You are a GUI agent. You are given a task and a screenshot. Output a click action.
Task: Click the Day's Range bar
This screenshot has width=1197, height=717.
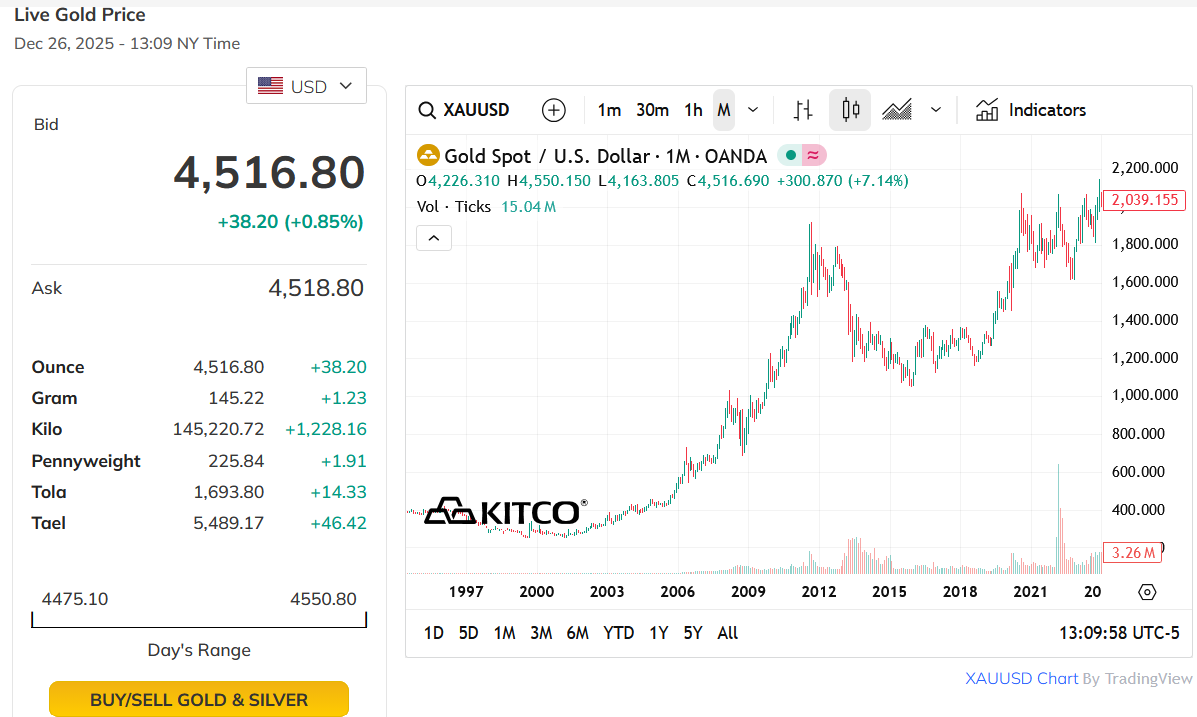pos(198,619)
